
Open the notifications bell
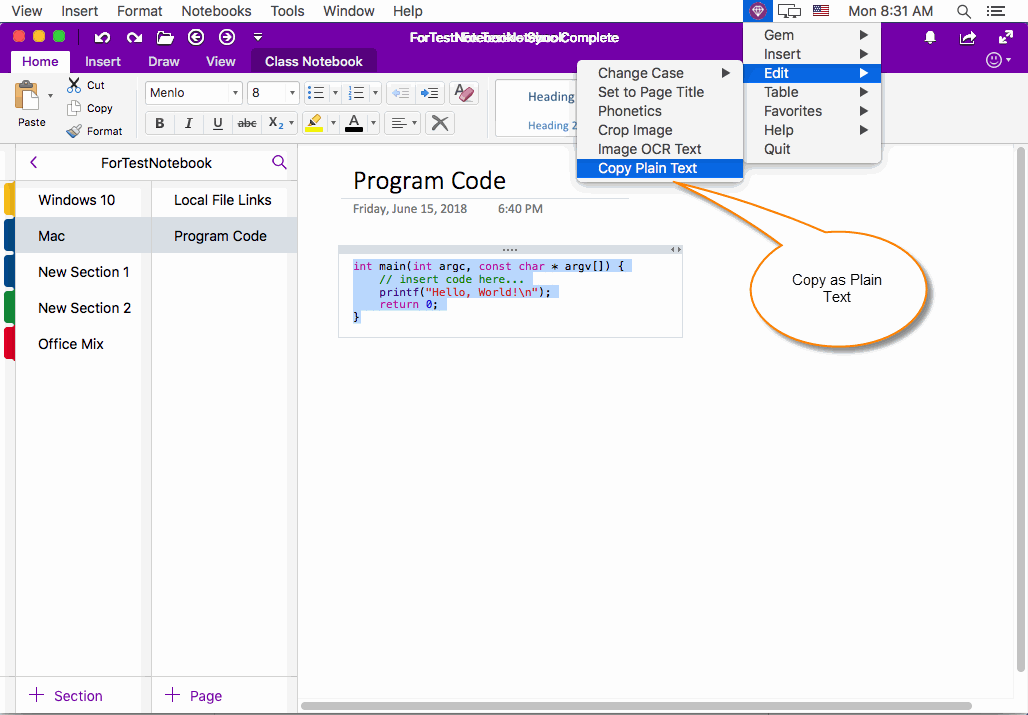click(930, 37)
